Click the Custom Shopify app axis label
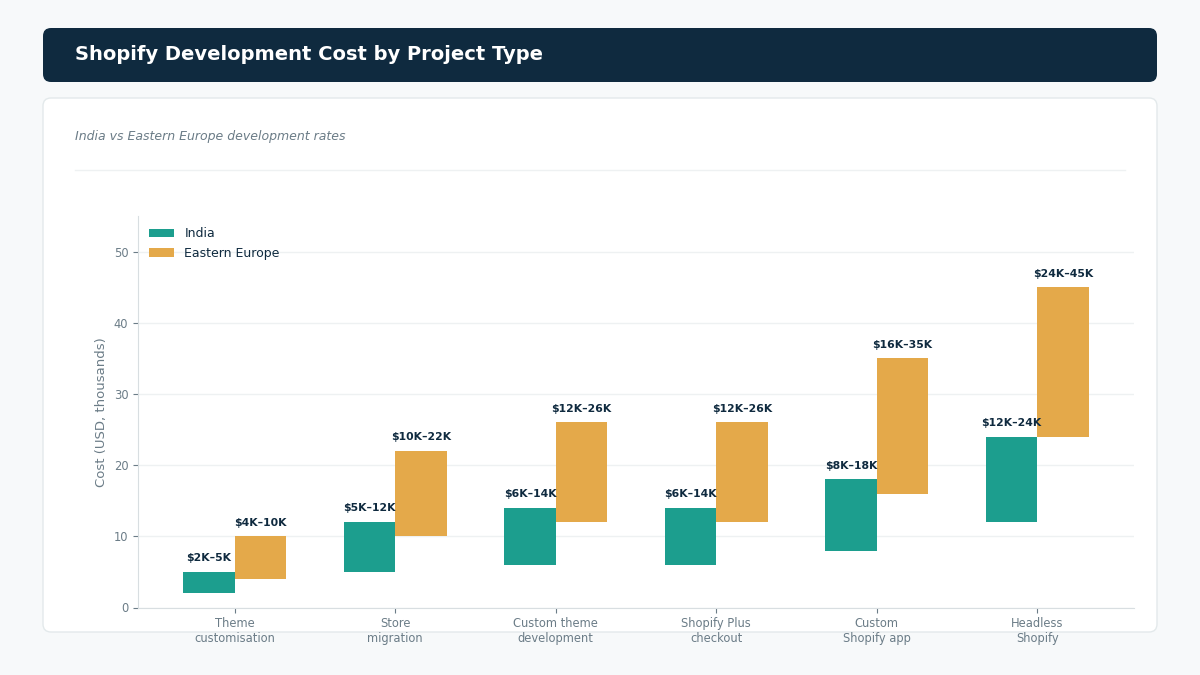1200x675 pixels. click(x=877, y=631)
